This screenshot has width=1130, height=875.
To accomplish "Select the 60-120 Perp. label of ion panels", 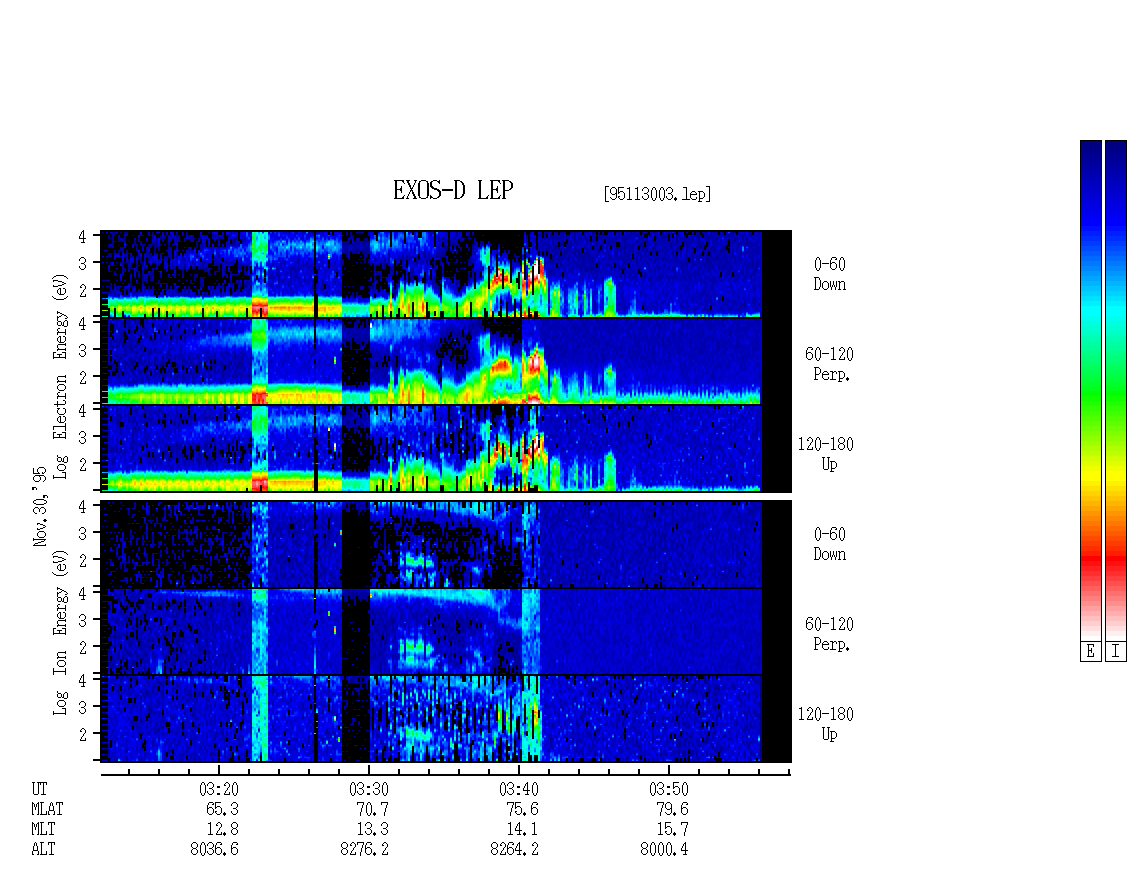I will 829,634.
